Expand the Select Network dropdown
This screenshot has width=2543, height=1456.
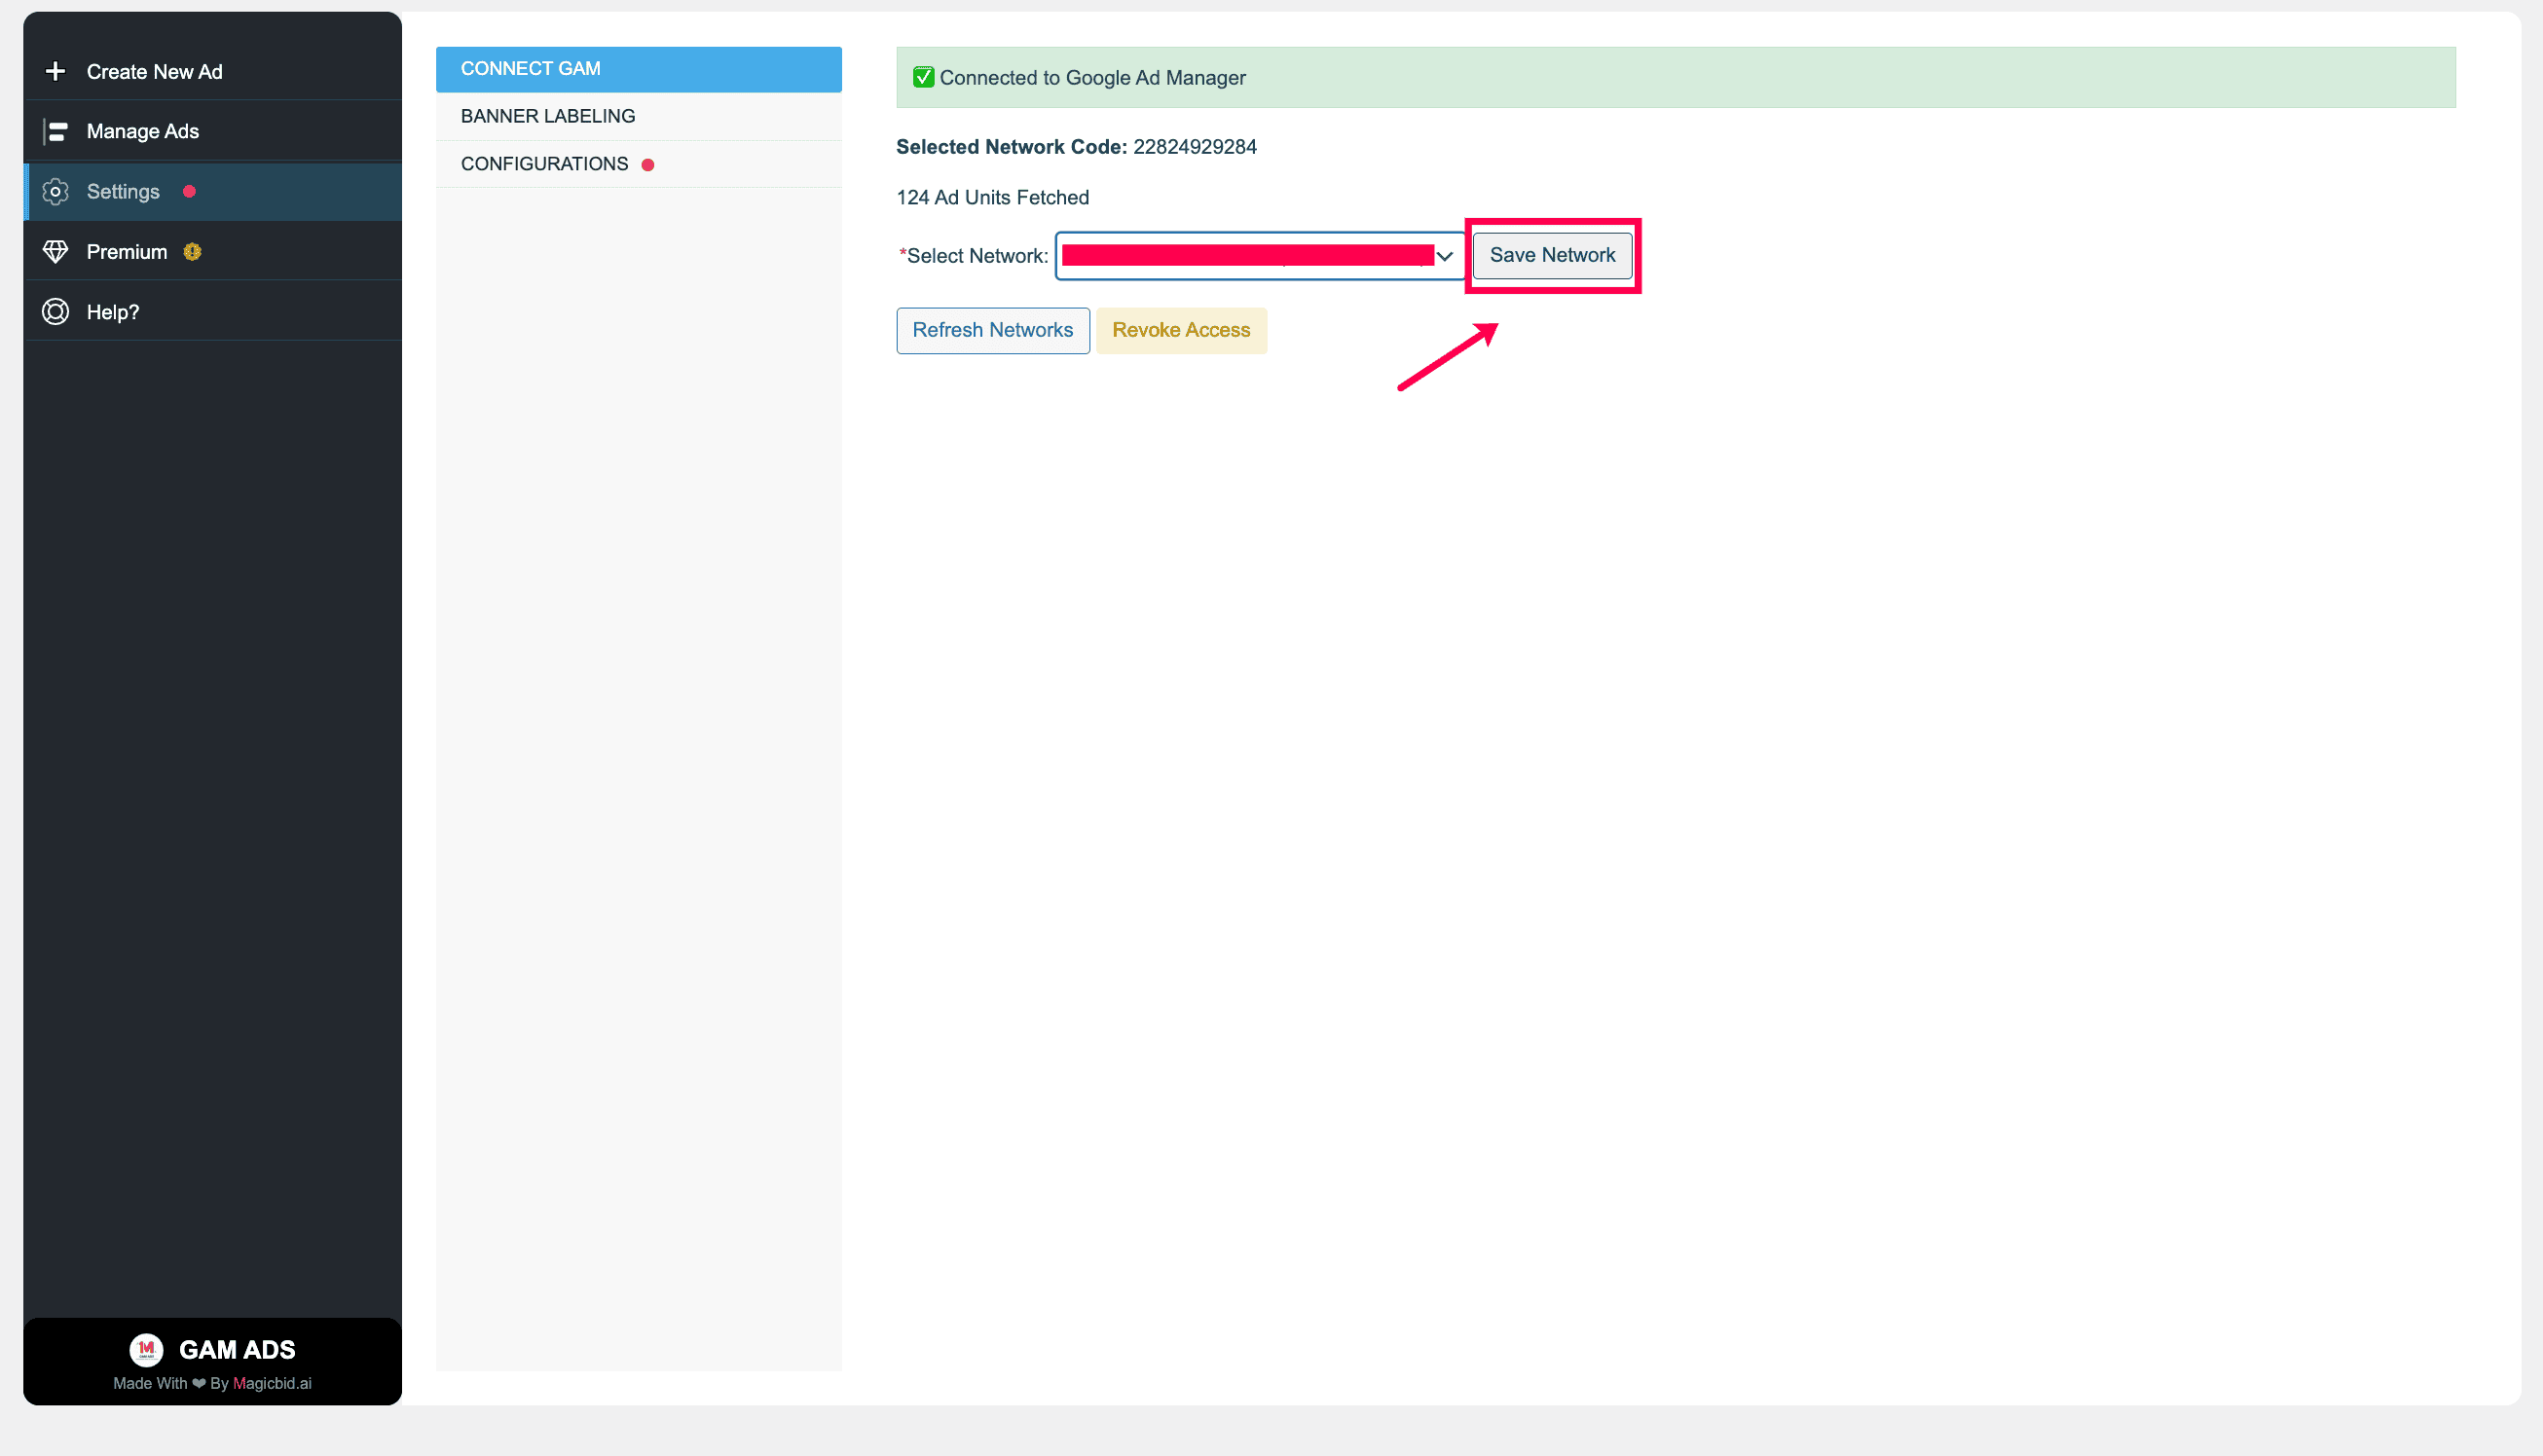1260,256
